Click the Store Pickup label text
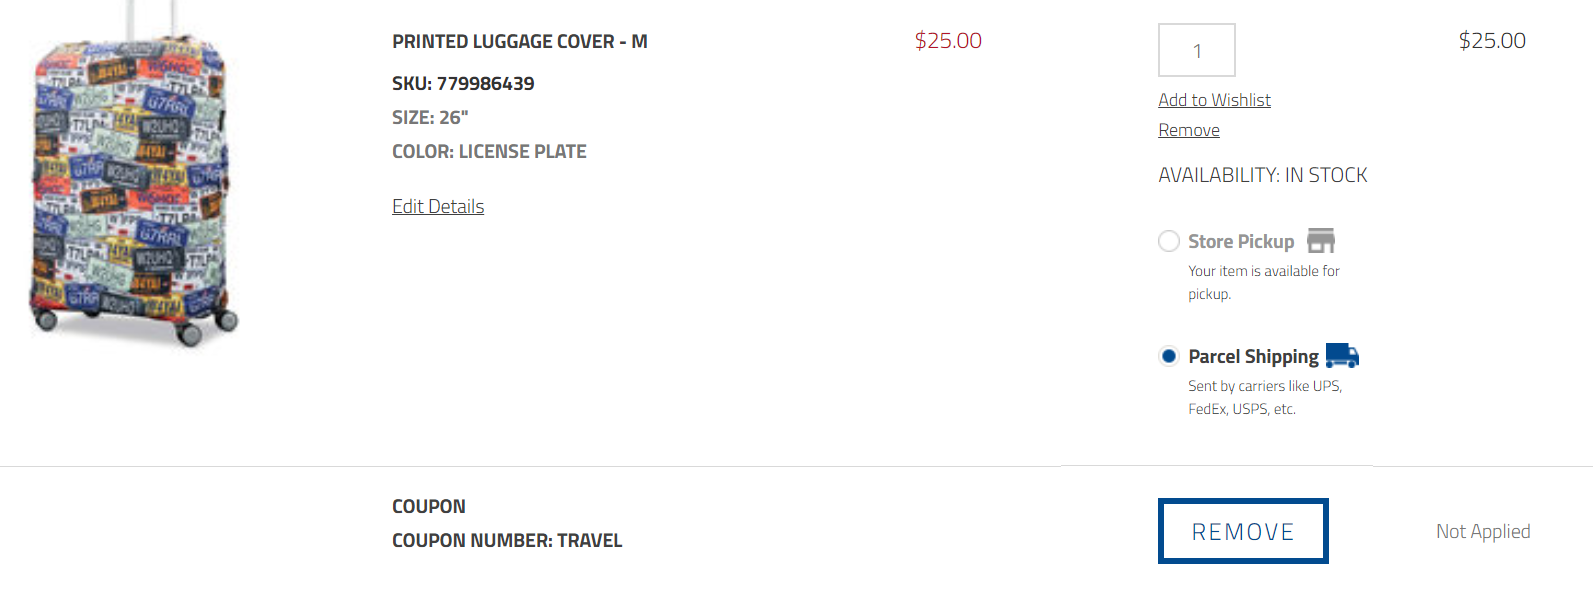This screenshot has height=593, width=1593. pyautogui.click(x=1241, y=241)
